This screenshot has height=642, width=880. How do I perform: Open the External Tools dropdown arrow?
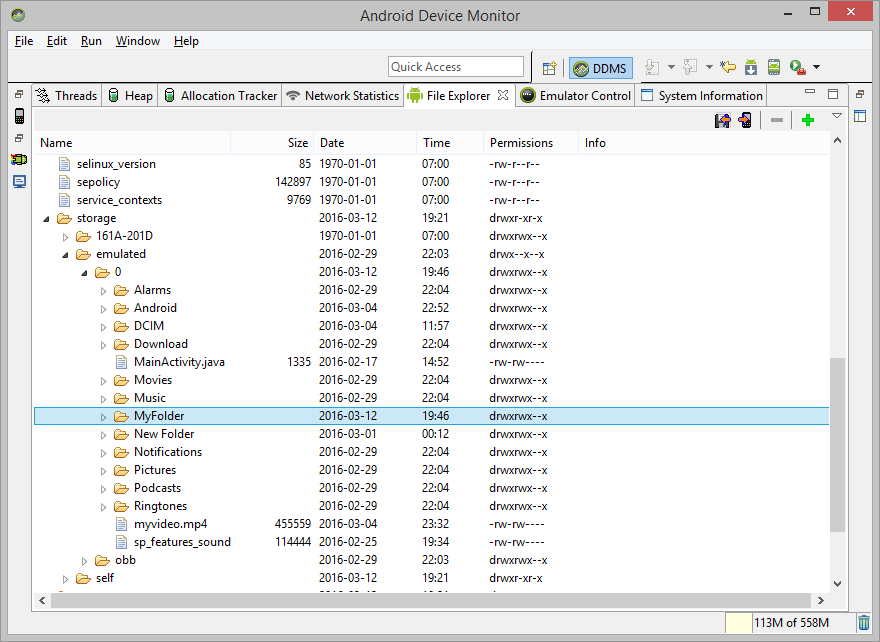(817, 67)
